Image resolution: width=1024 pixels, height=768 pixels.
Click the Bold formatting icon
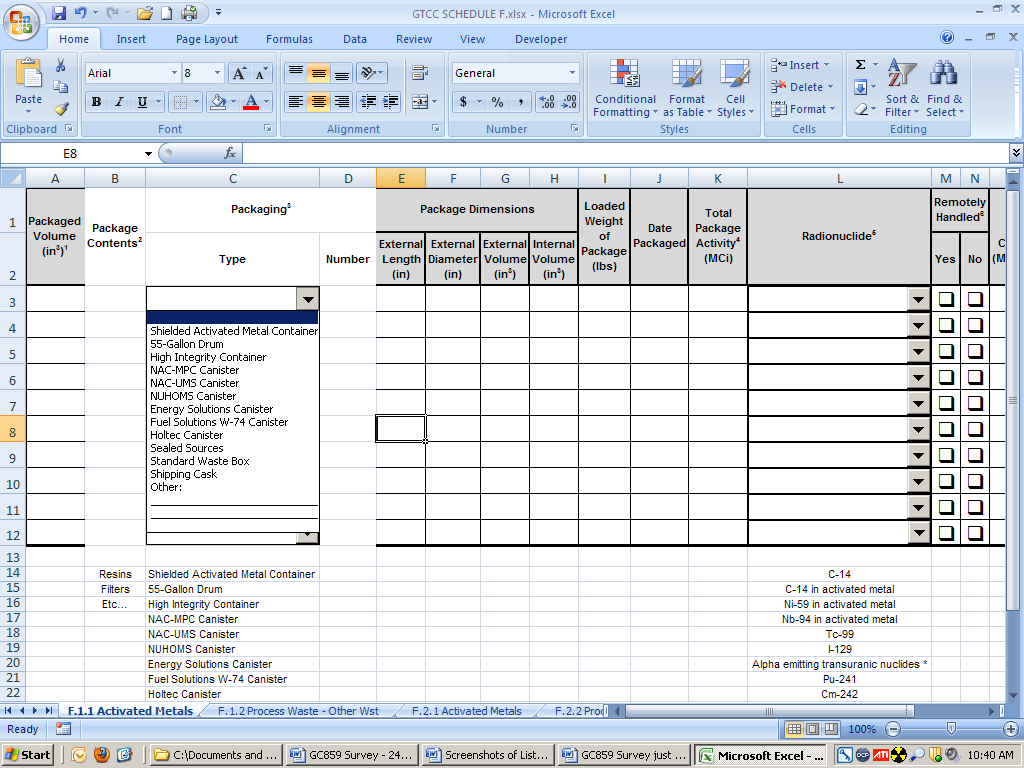pos(96,102)
